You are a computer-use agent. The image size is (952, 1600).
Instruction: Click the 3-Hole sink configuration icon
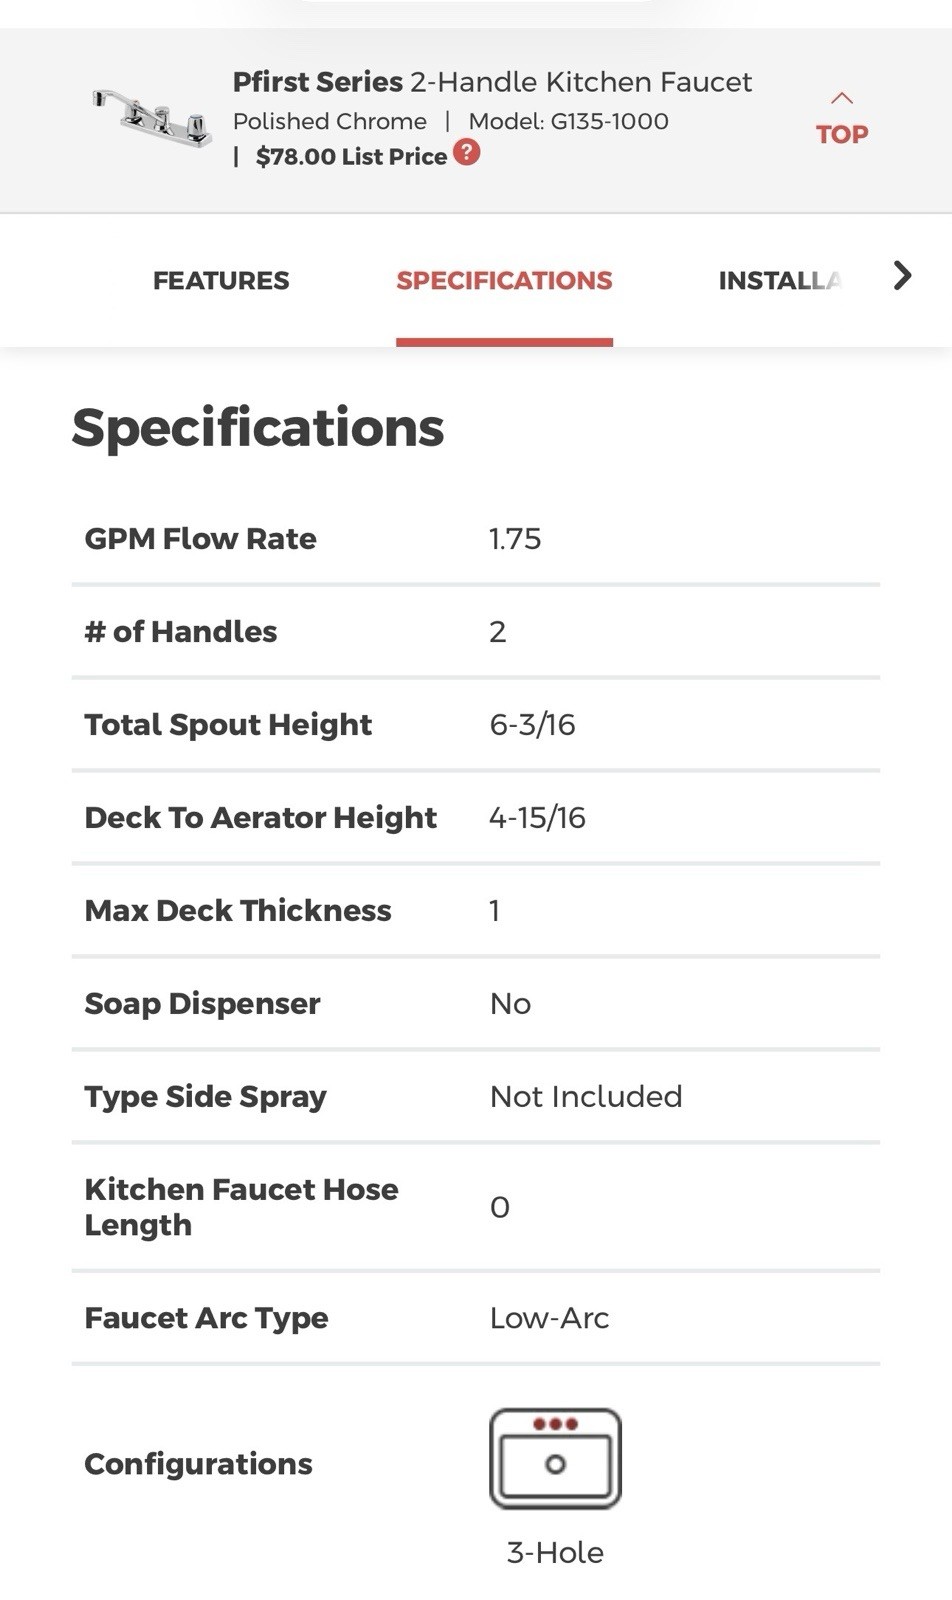(555, 1459)
